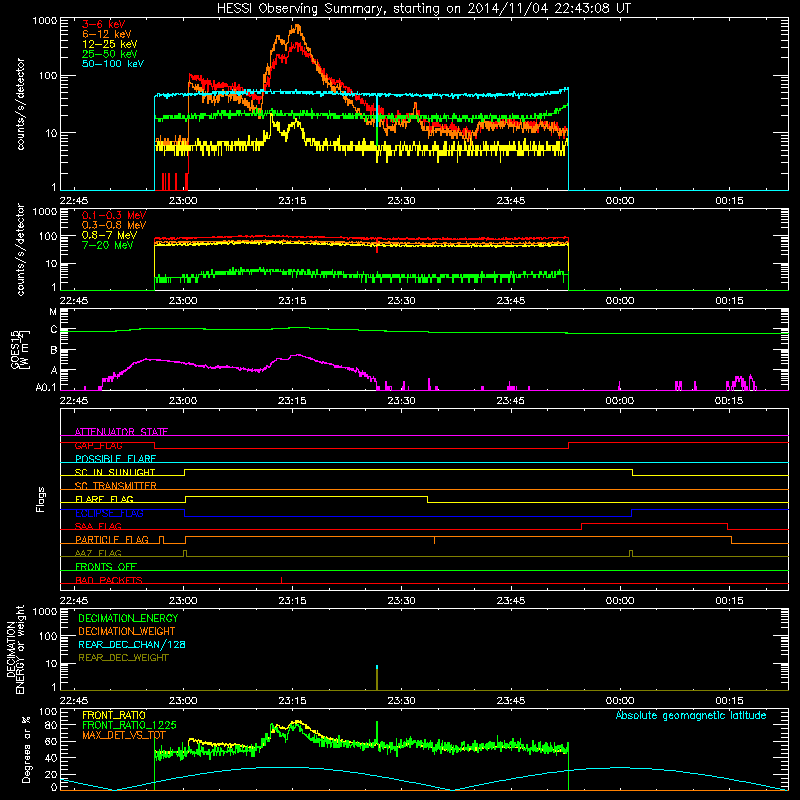The image size is (800, 800).
Task: Click the HESSI Observing Summary title
Action: pos(423,9)
